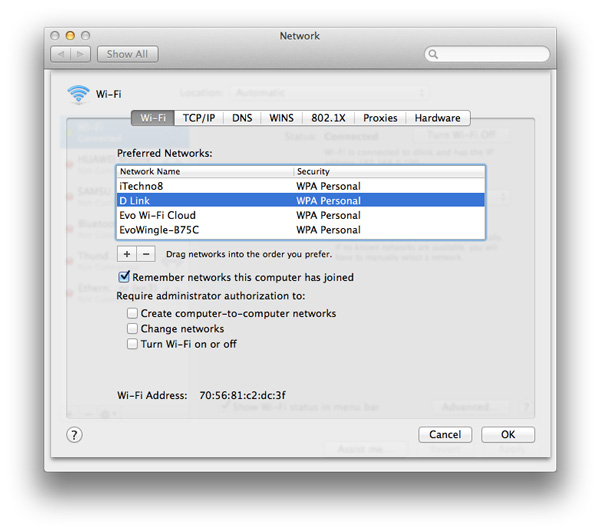The image size is (600, 532).
Task: Open the TCP/IP tab
Action: (199, 118)
